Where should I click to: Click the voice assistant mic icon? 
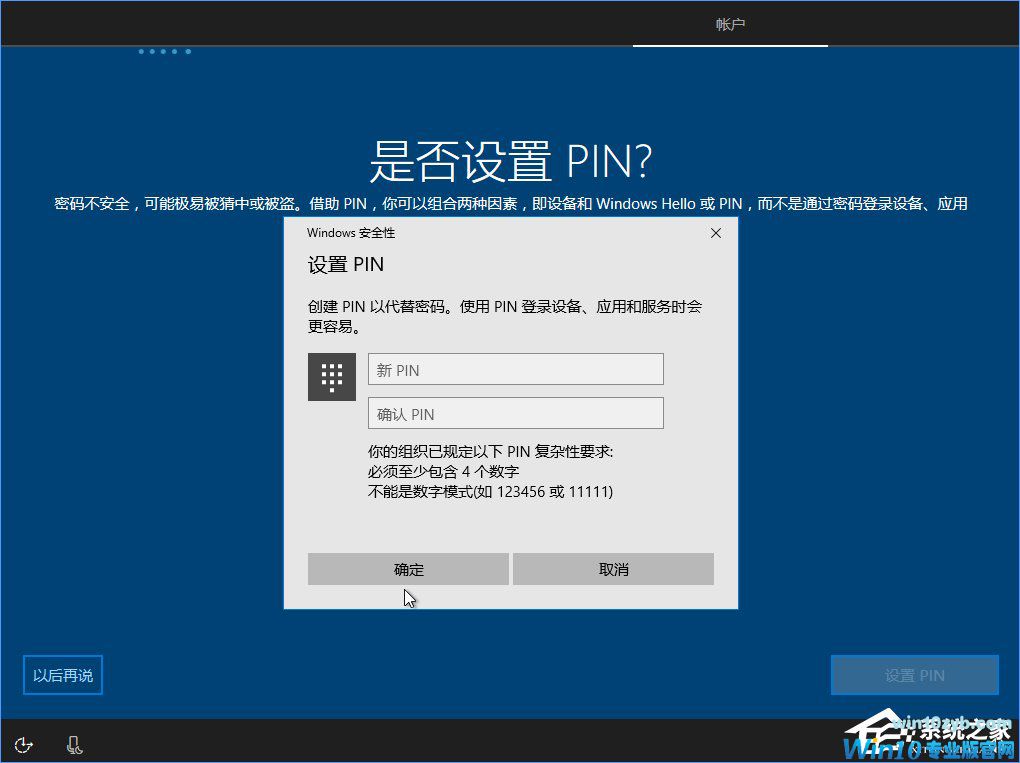[x=74, y=745]
